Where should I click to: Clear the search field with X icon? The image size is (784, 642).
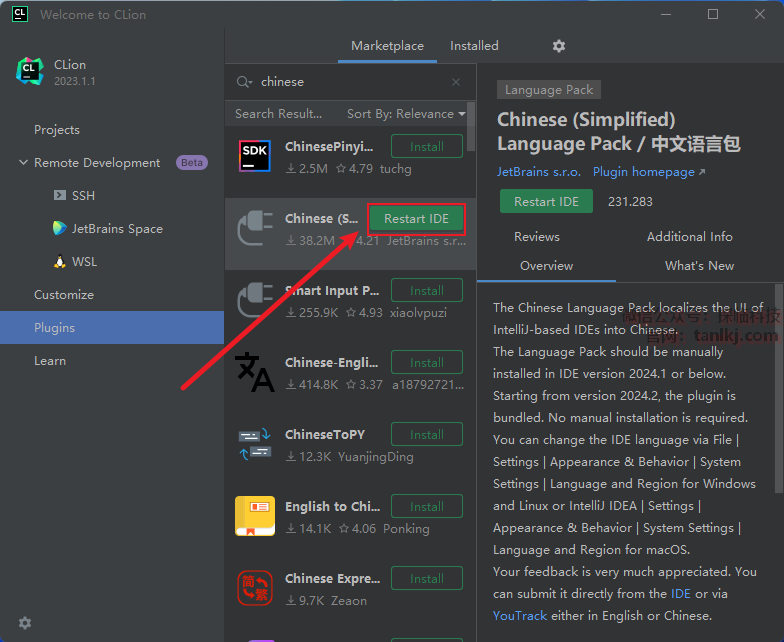(x=456, y=82)
